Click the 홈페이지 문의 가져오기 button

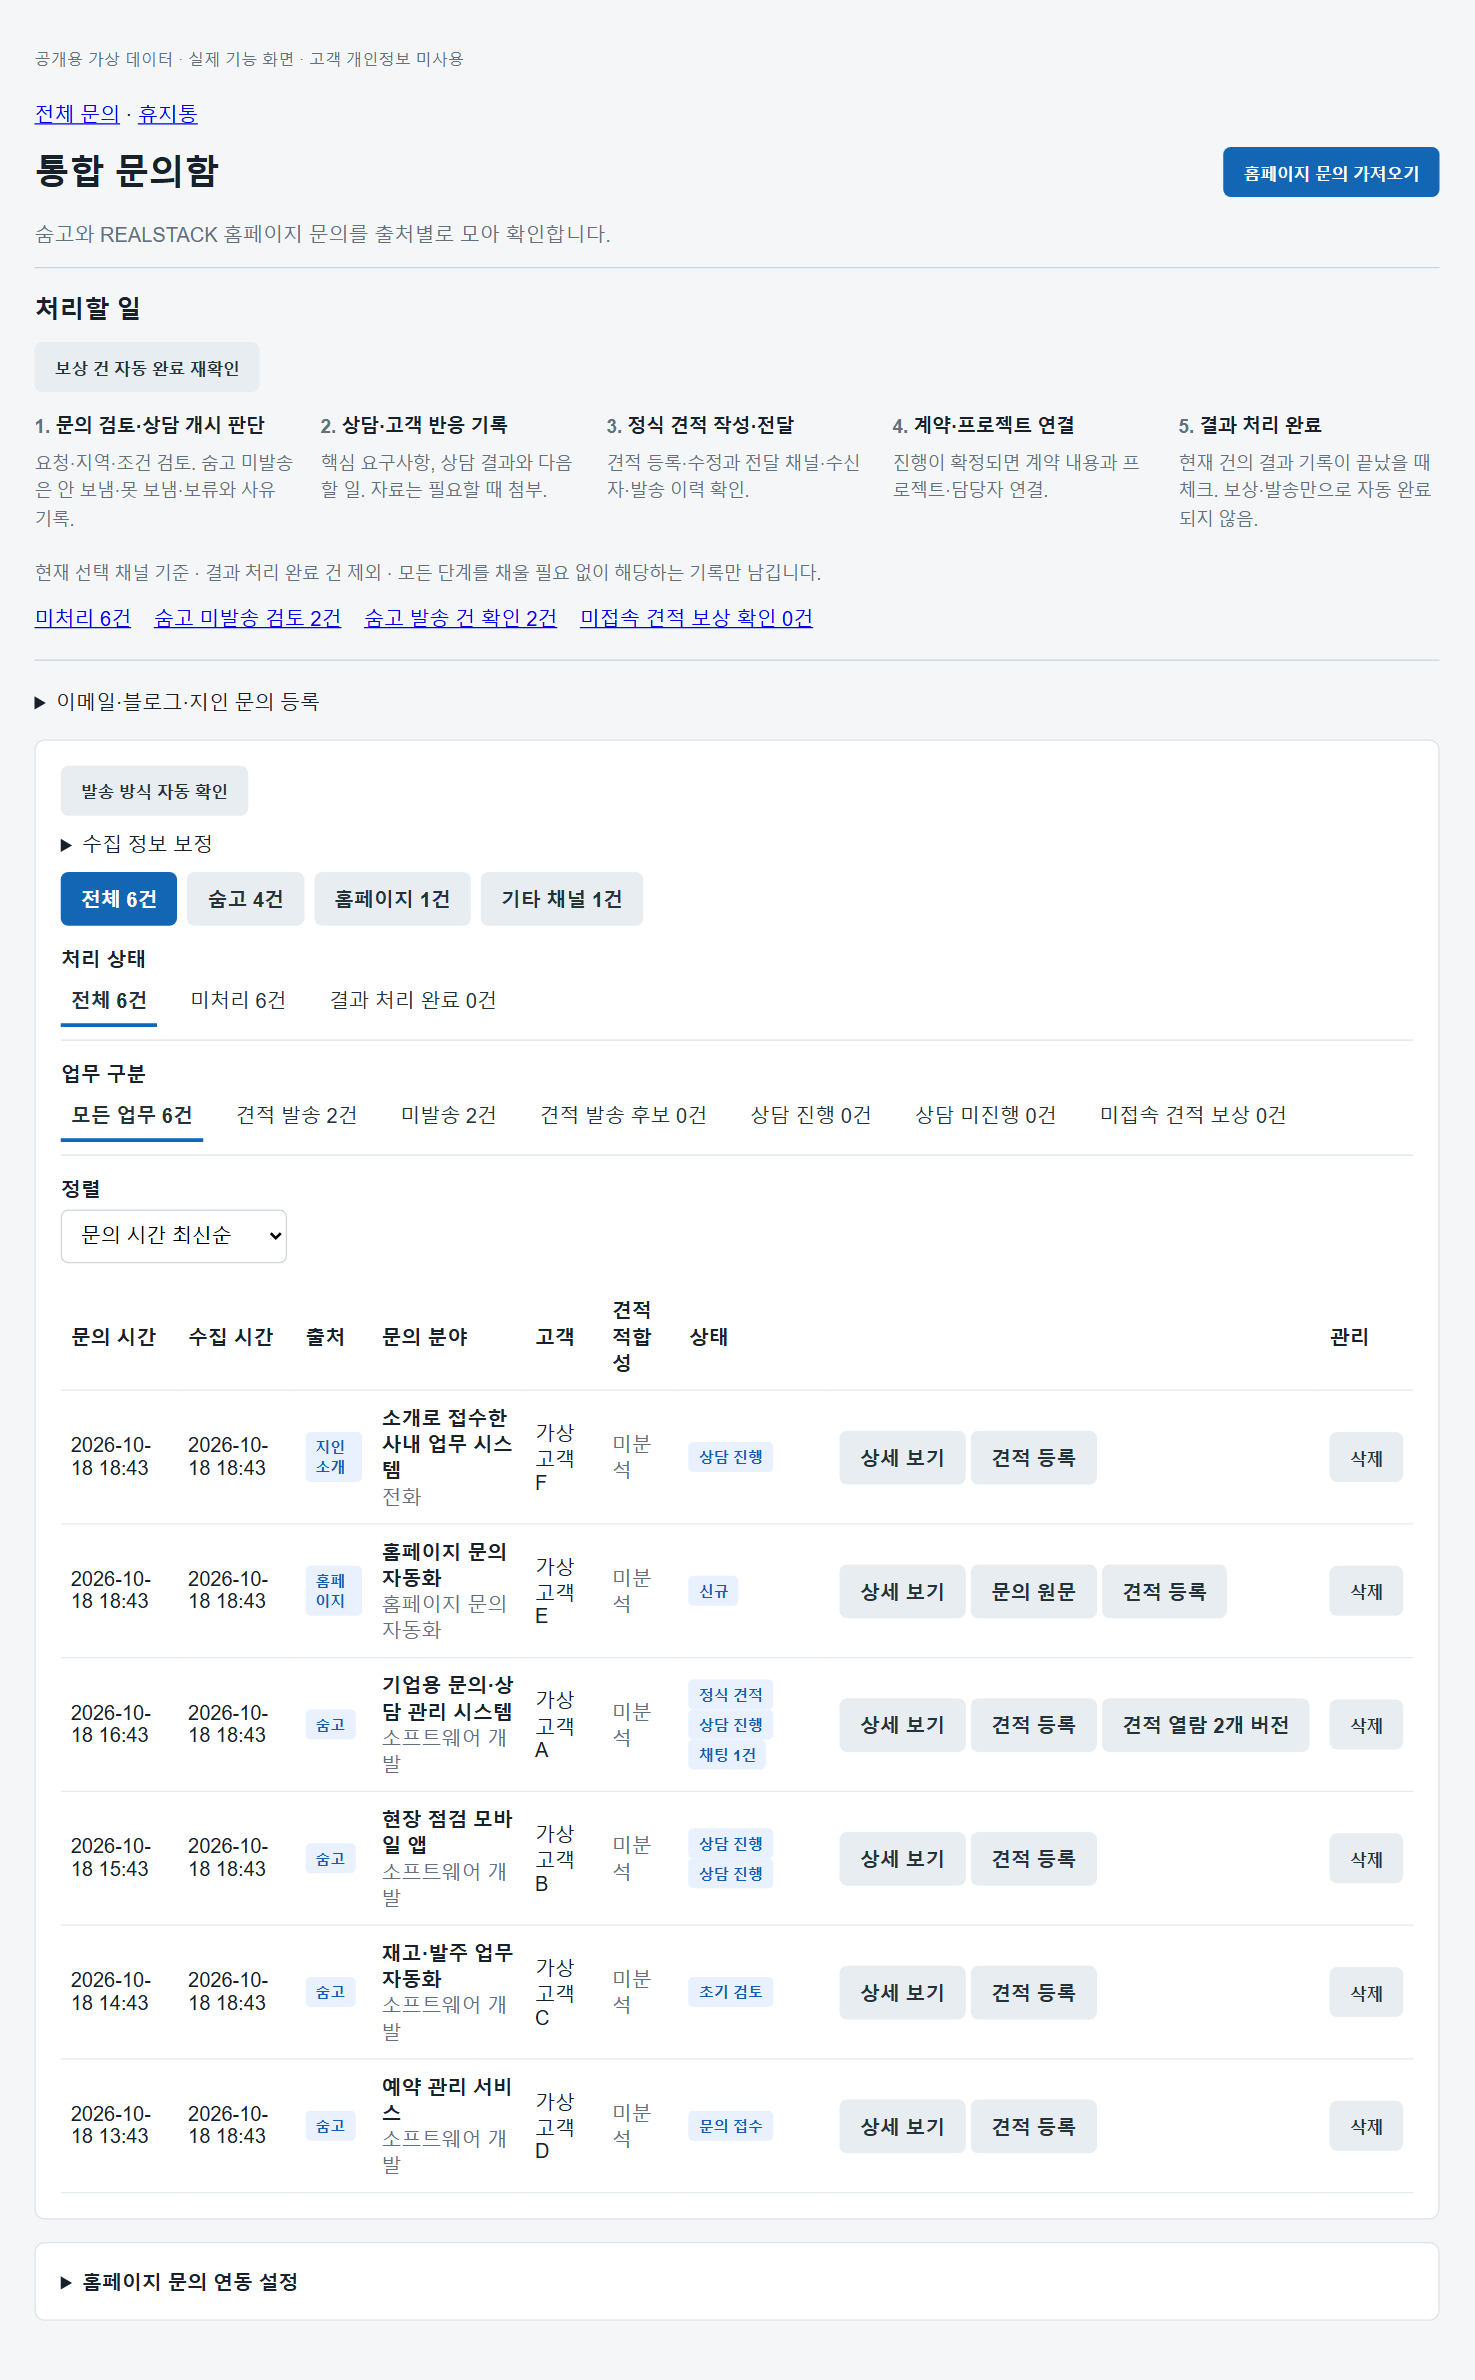click(1330, 173)
